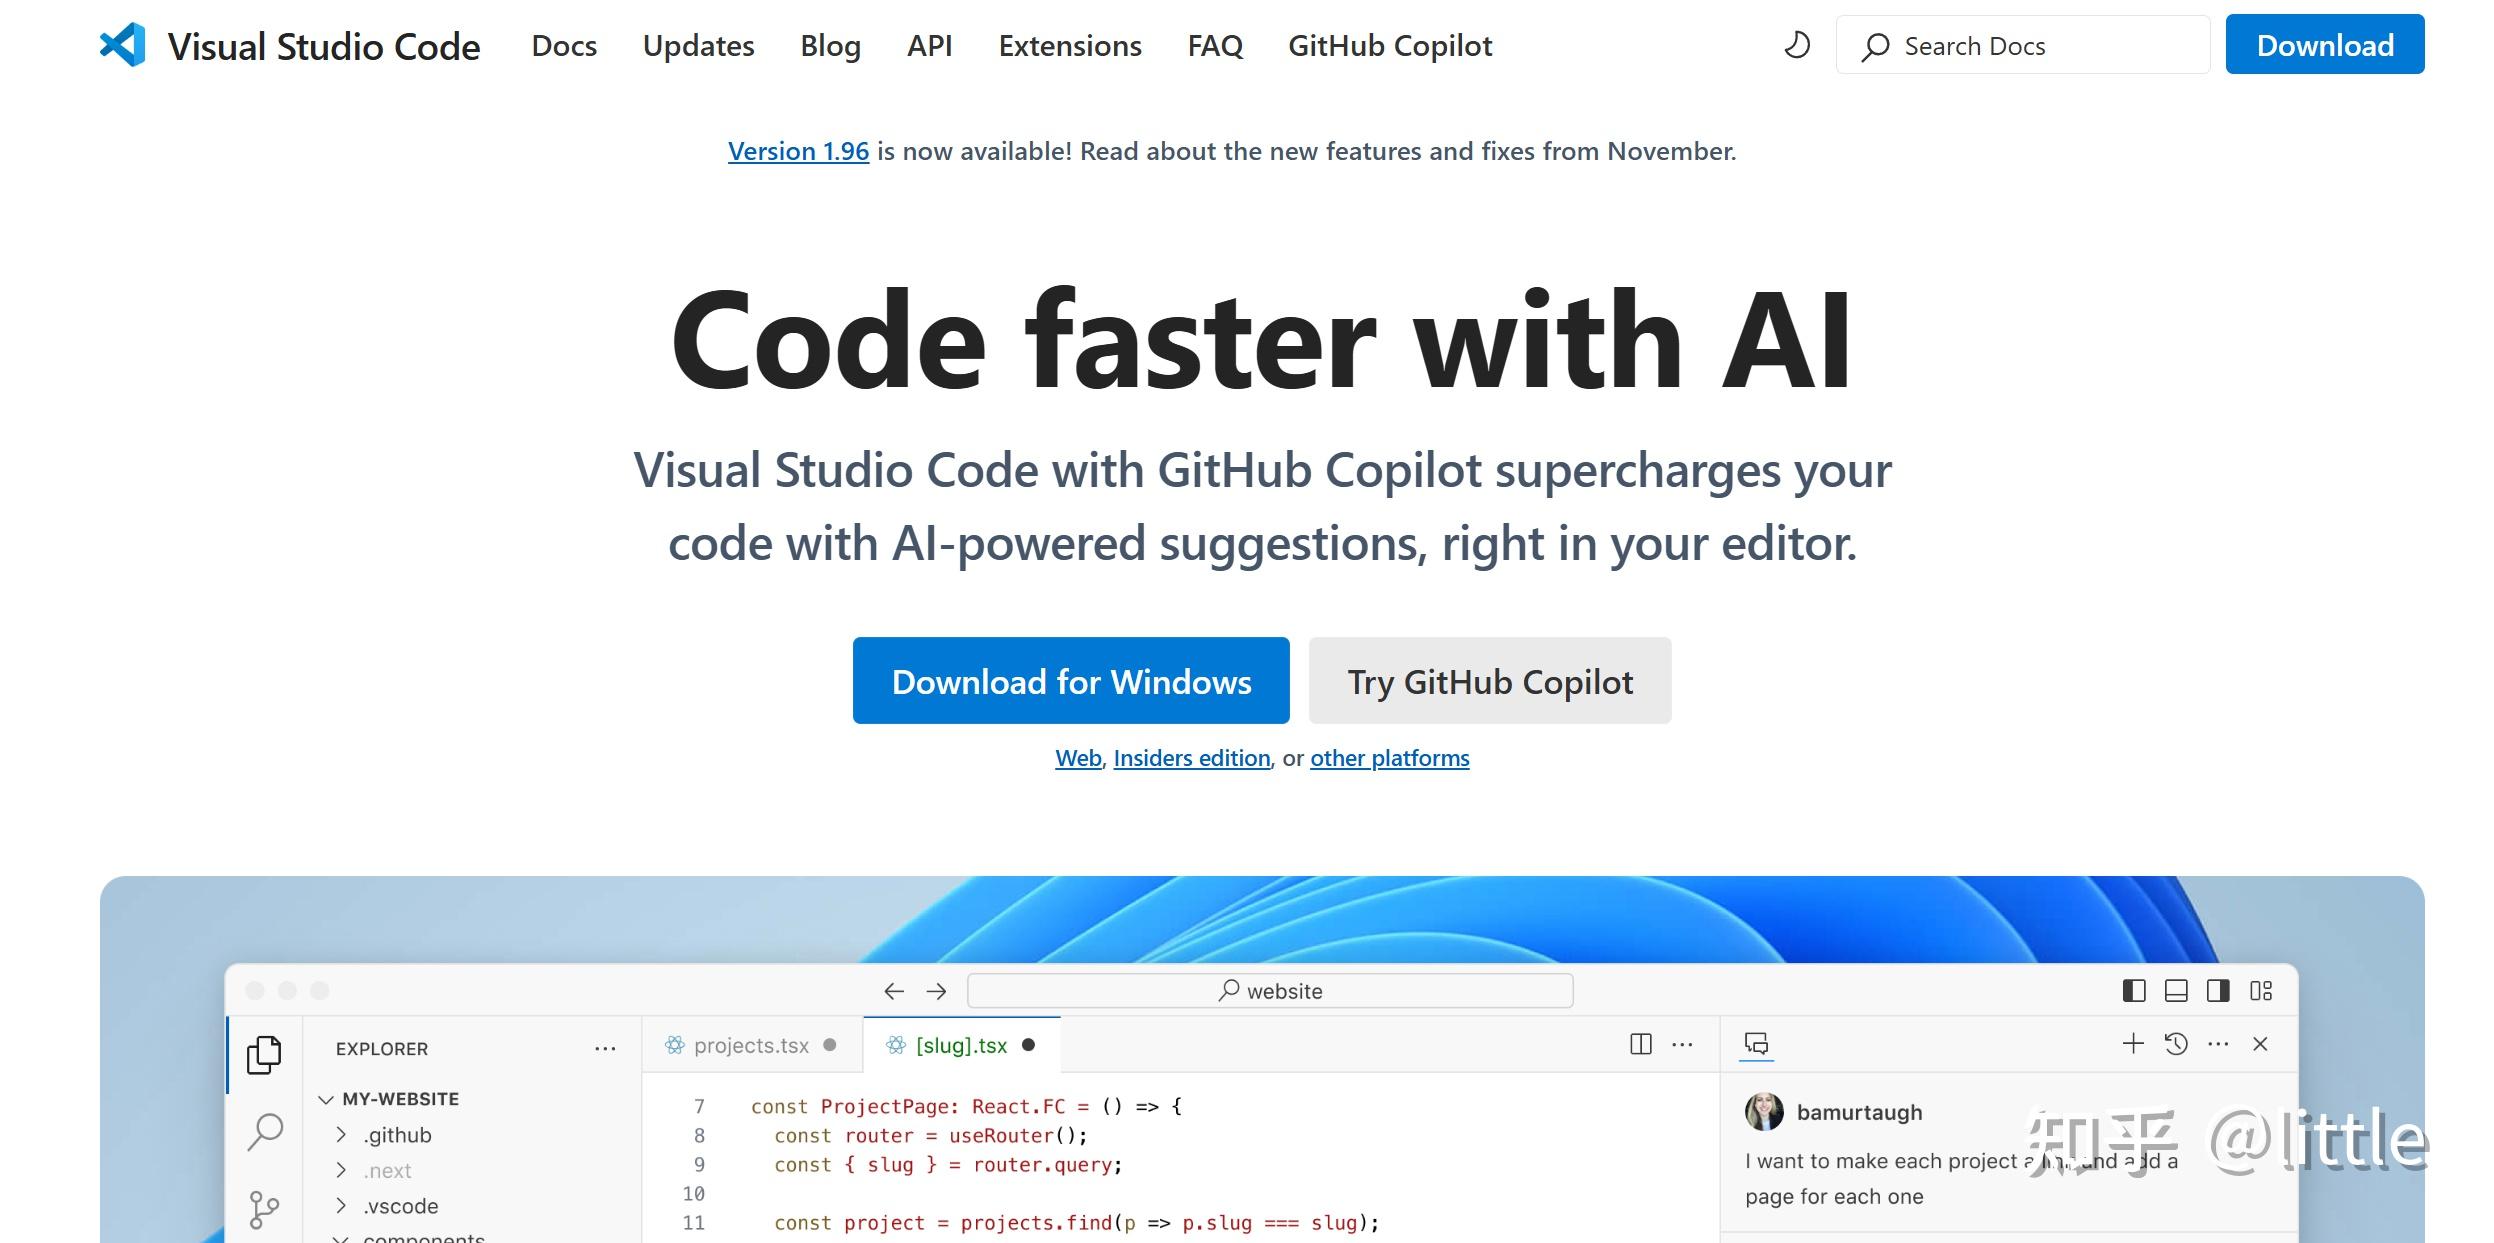This screenshot has width=2494, height=1243.
Task: Toggle dark theme with moon icon
Action: 1797,45
